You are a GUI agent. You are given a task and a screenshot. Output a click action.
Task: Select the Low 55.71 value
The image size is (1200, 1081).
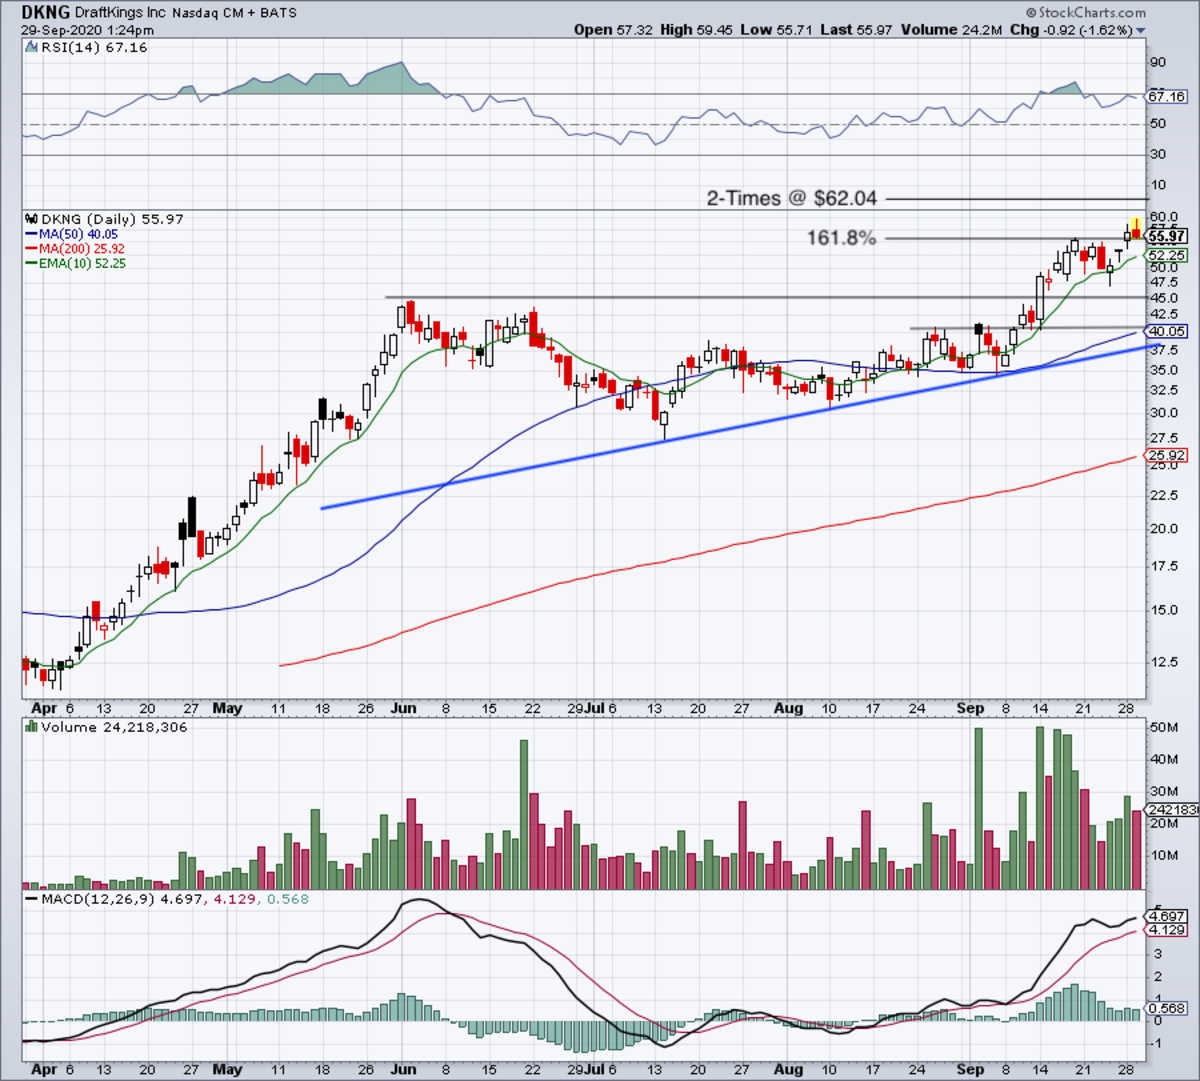click(x=779, y=30)
